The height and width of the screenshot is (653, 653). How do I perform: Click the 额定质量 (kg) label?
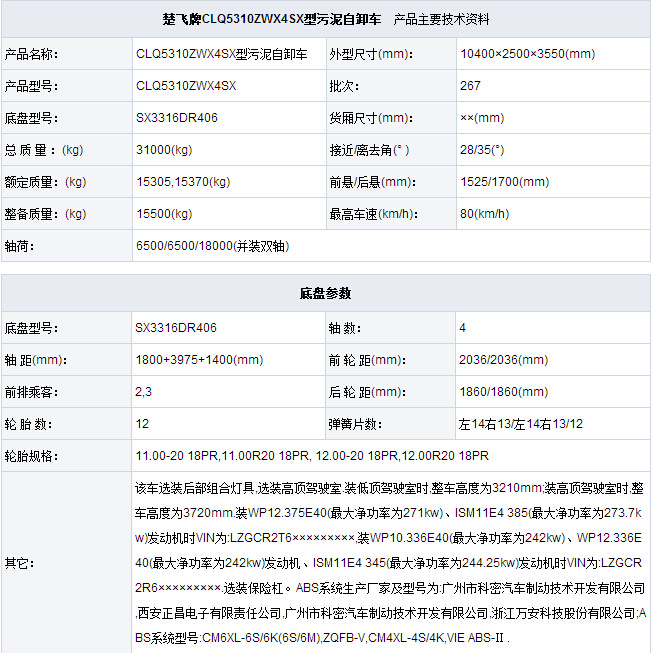pyautogui.click(x=45, y=182)
